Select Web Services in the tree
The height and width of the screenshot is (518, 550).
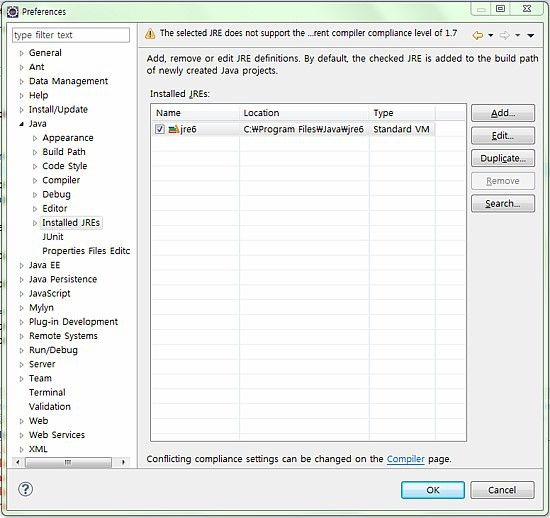click(57, 435)
